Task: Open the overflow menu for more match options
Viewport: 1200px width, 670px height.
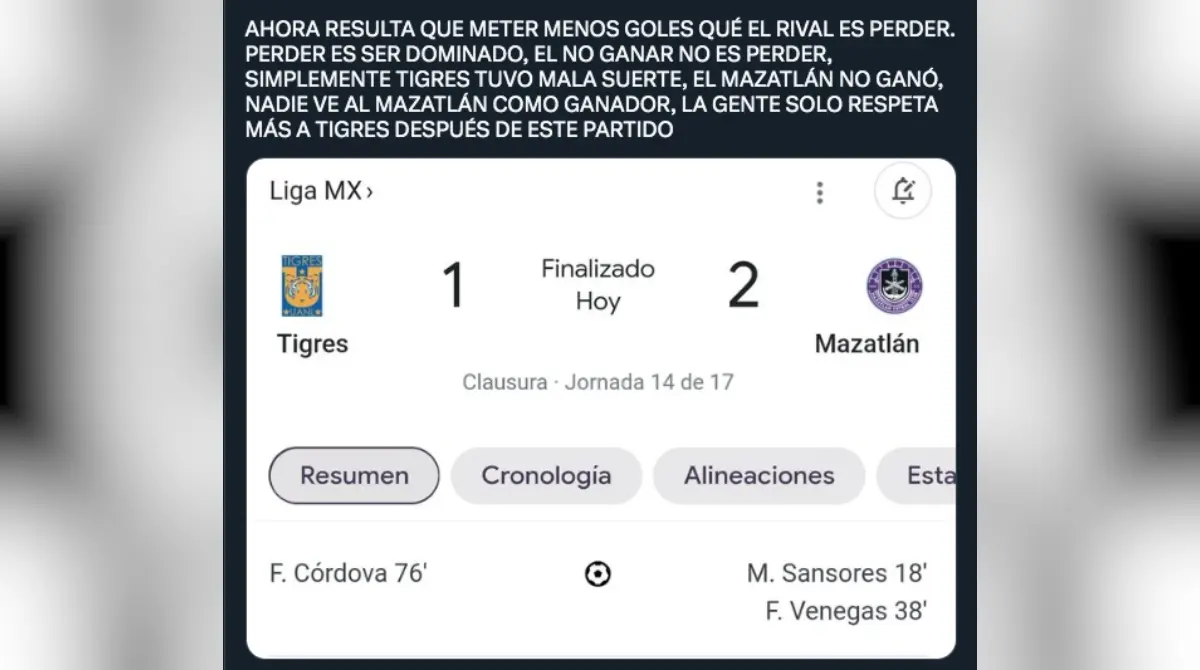Action: (x=819, y=191)
